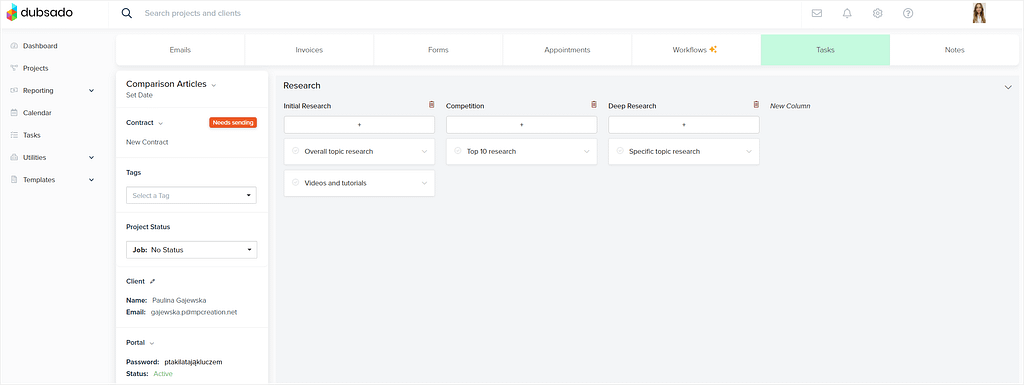Select the Tasks tab
Viewport: 1024px width, 385px height.
[x=825, y=50]
